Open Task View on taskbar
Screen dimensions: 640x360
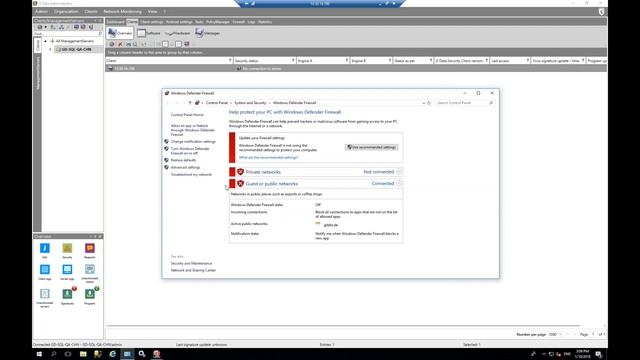(68, 354)
